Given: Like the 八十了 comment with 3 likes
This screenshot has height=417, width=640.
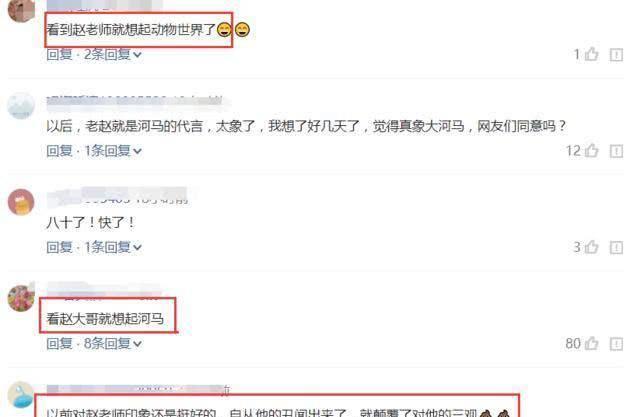Looking at the screenshot, I should point(591,247).
